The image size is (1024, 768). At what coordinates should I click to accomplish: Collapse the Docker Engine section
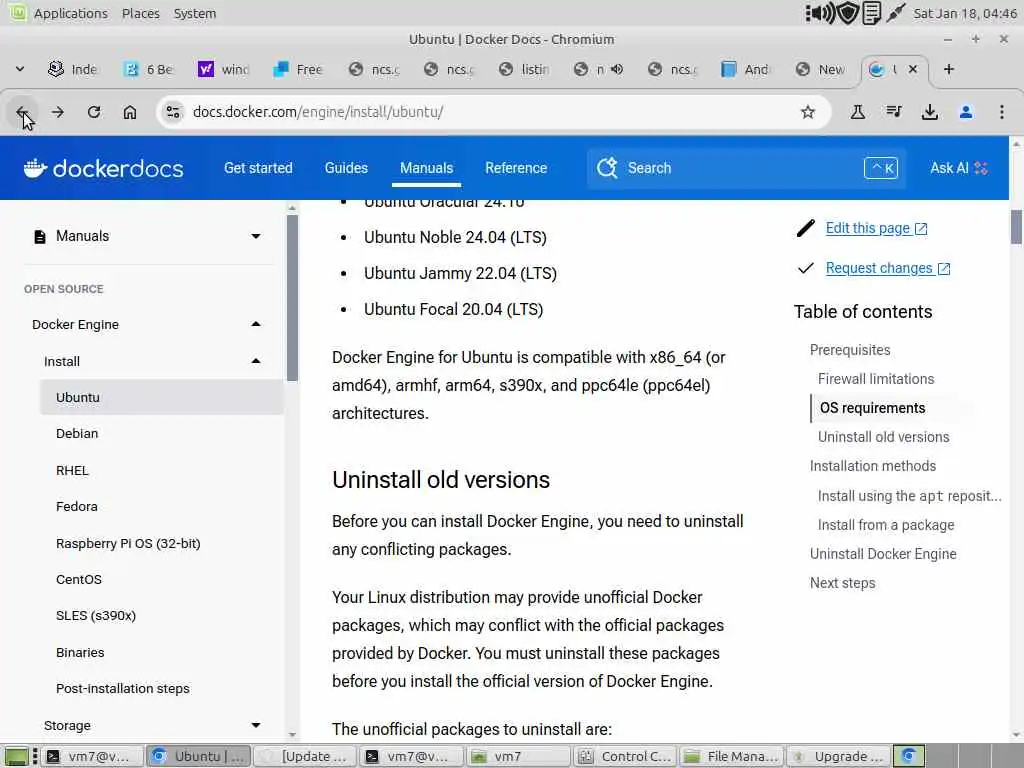256,325
